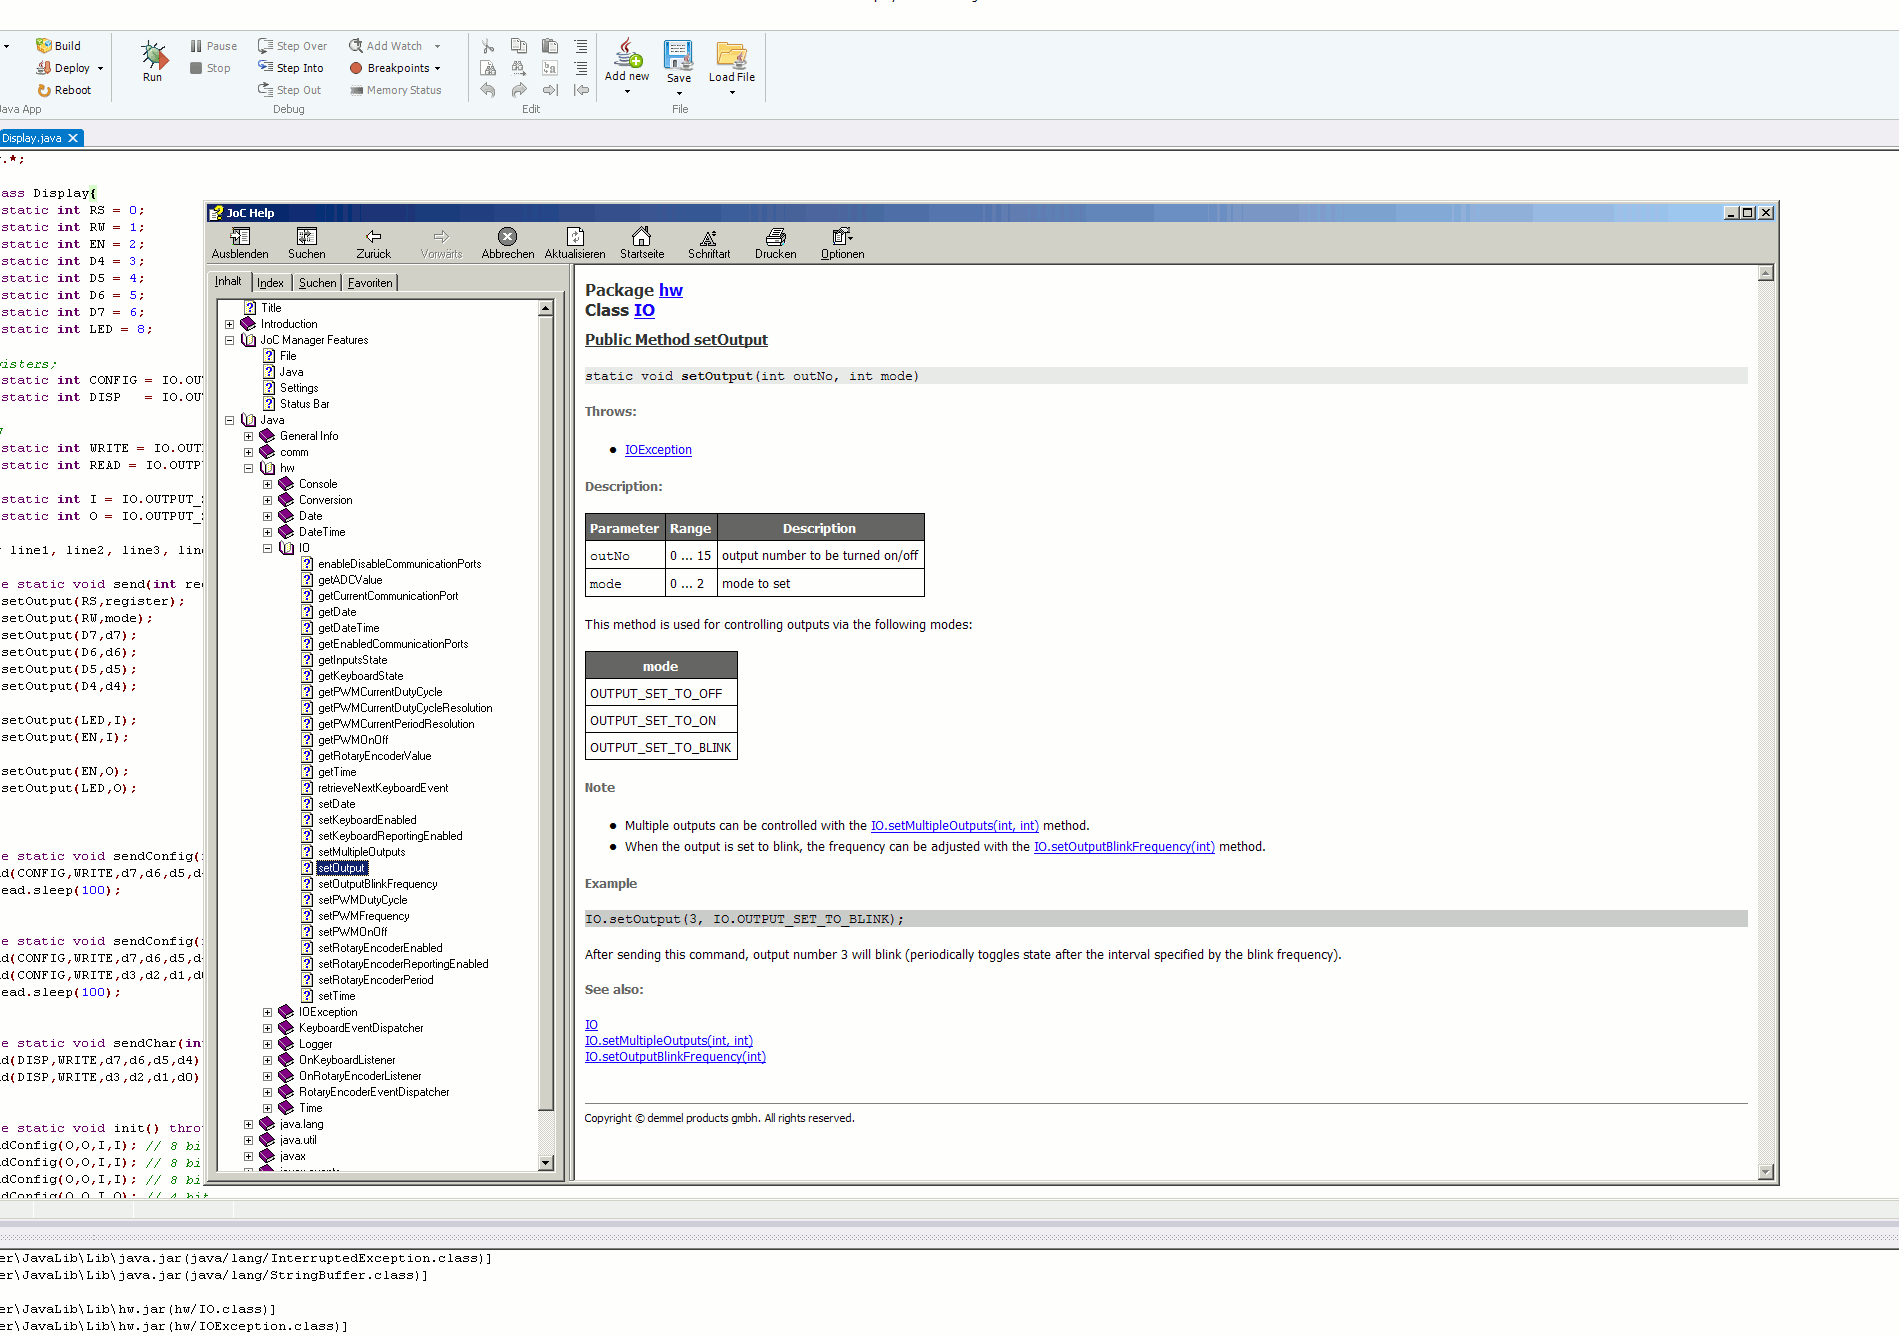Select getADCValue tree item
Image resolution: width=1899 pixels, height=1336 pixels.
point(350,580)
